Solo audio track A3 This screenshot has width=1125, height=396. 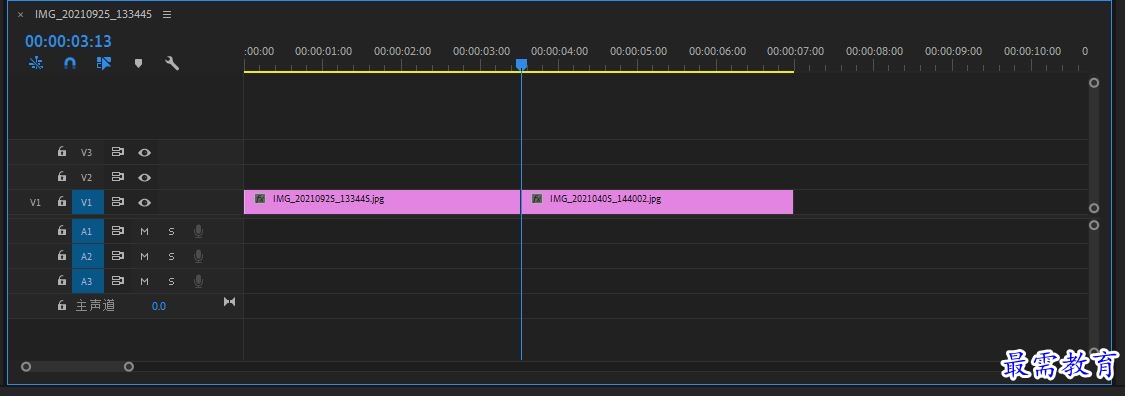171,281
